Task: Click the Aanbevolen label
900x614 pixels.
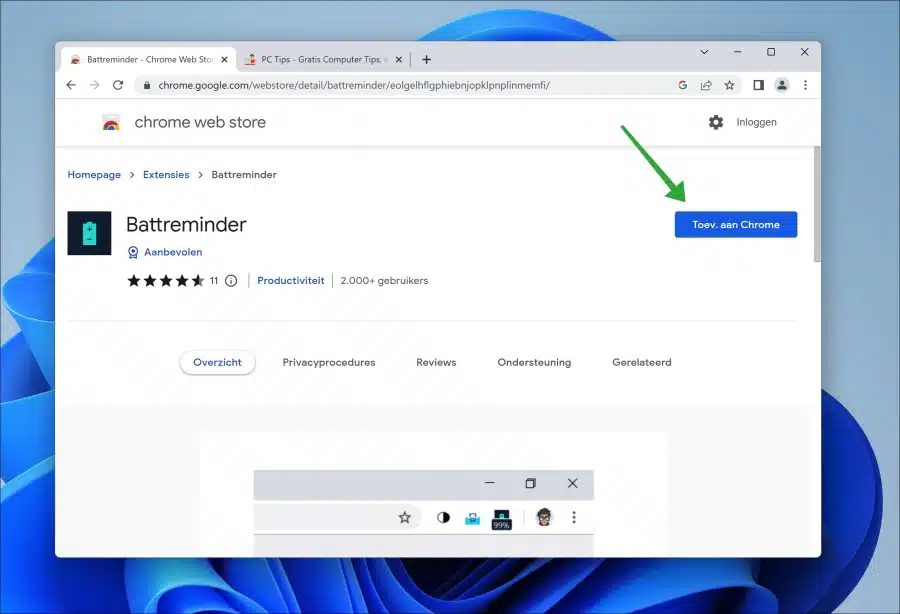Action: pos(173,252)
